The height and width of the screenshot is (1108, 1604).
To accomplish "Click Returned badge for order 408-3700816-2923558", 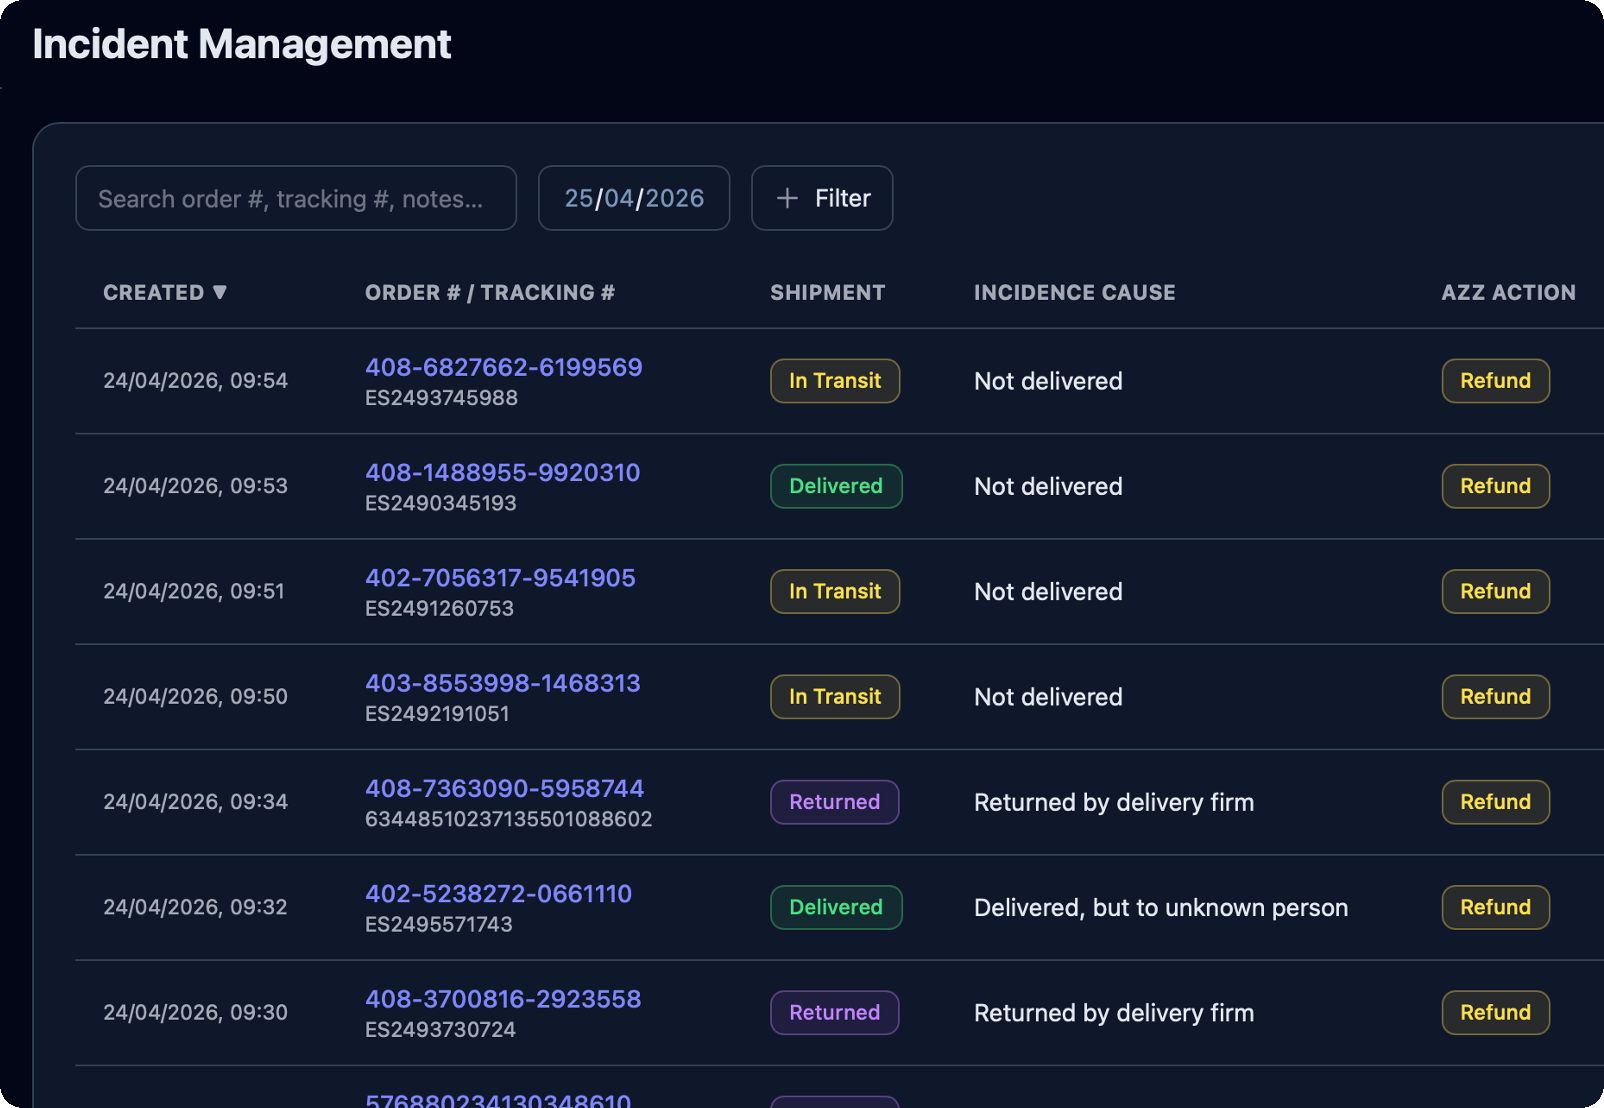I will (x=835, y=1013).
